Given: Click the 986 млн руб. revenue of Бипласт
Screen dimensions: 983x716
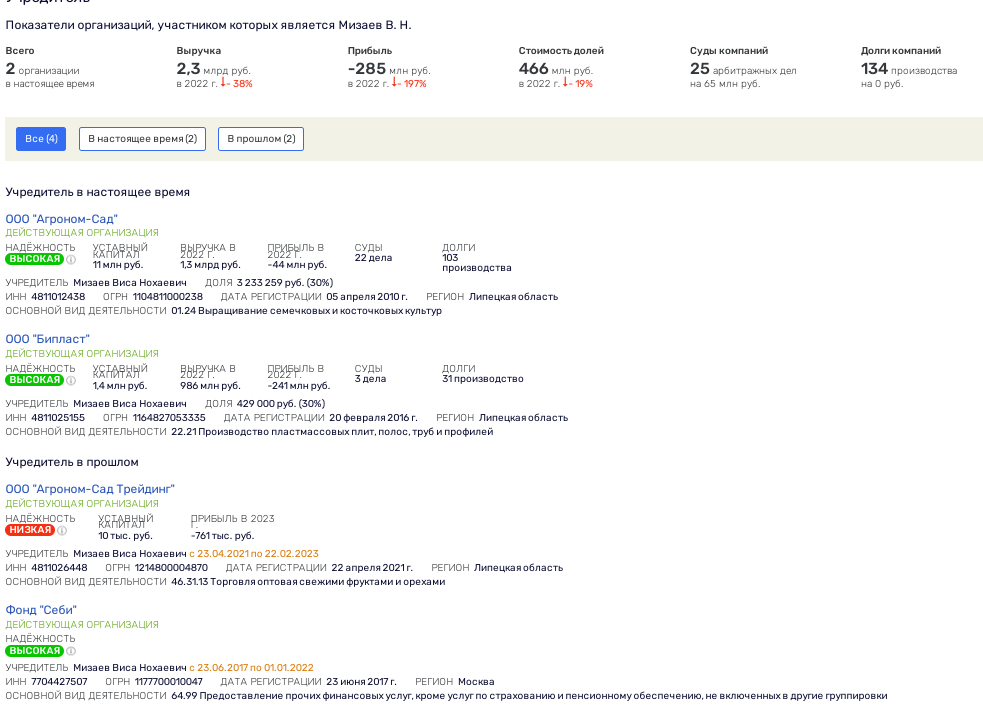Looking at the screenshot, I should click(x=210, y=386).
